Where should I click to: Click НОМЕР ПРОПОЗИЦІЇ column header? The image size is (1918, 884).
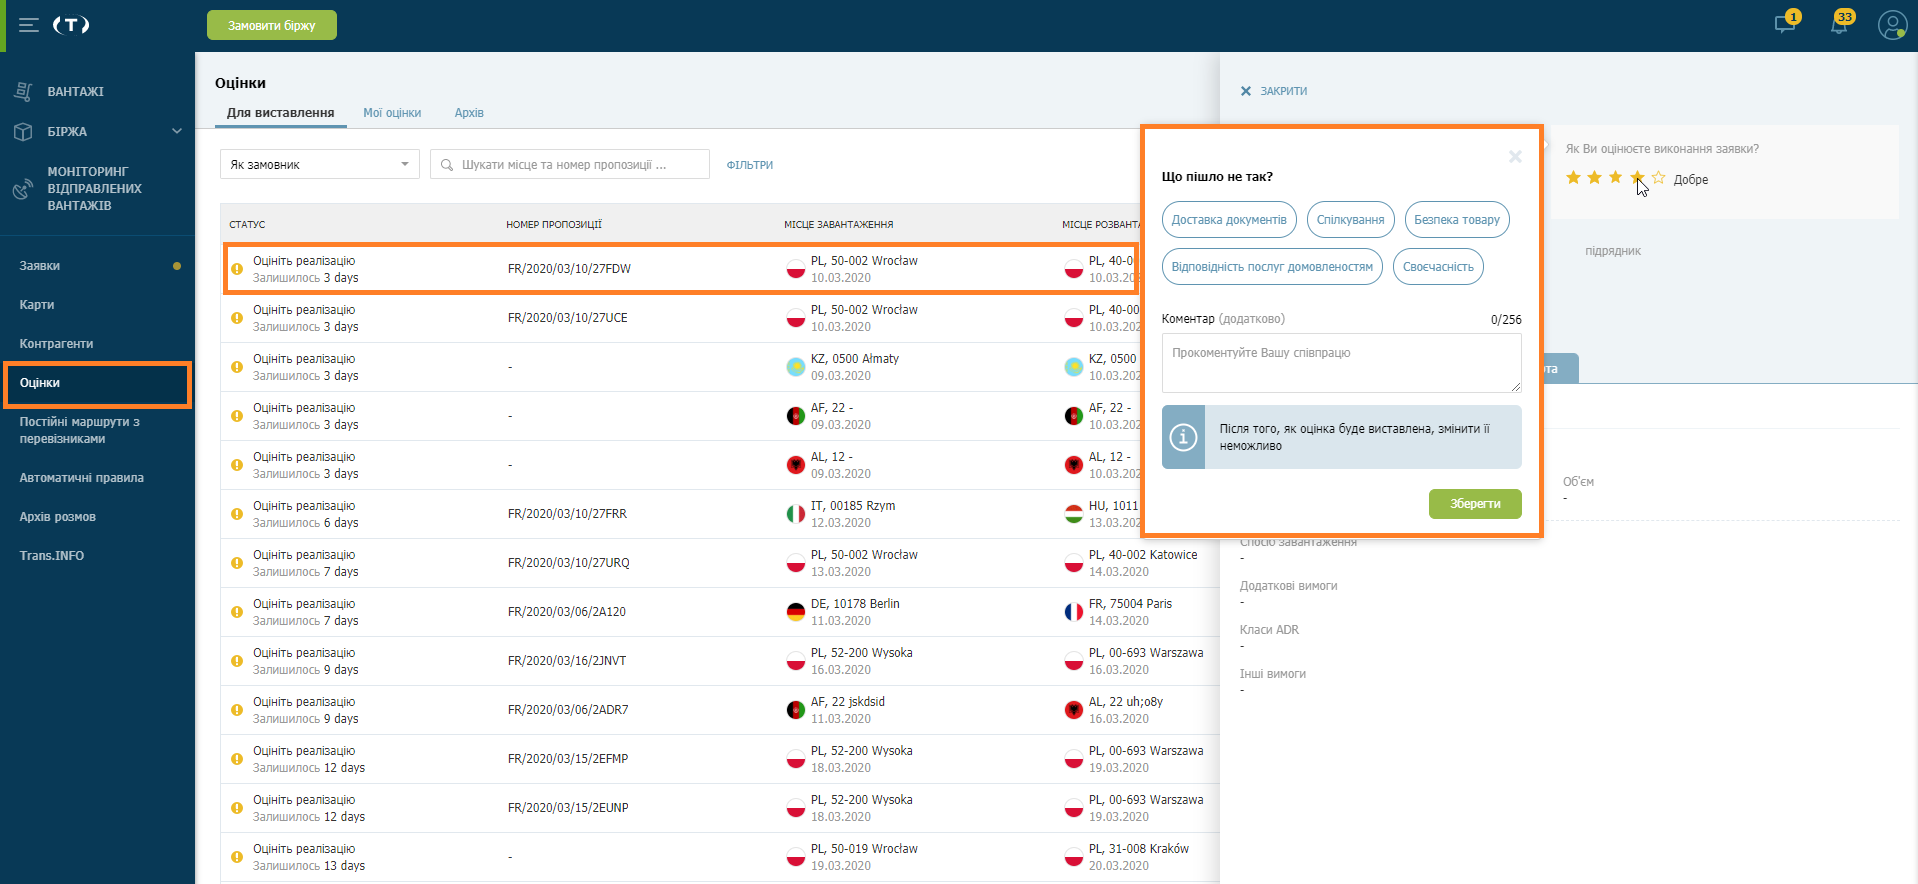[554, 225]
